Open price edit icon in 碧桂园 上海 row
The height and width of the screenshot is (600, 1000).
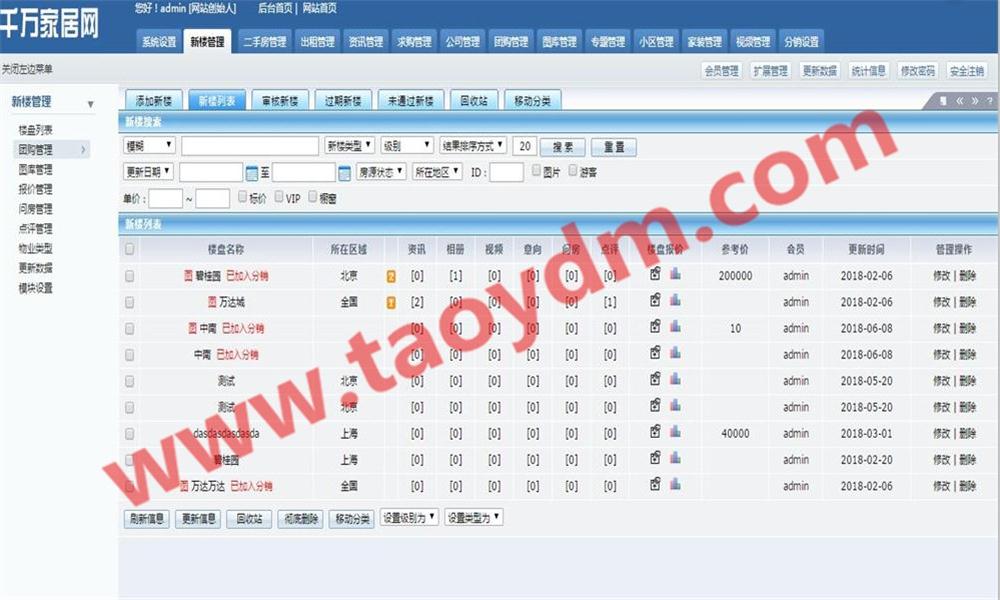[655, 458]
